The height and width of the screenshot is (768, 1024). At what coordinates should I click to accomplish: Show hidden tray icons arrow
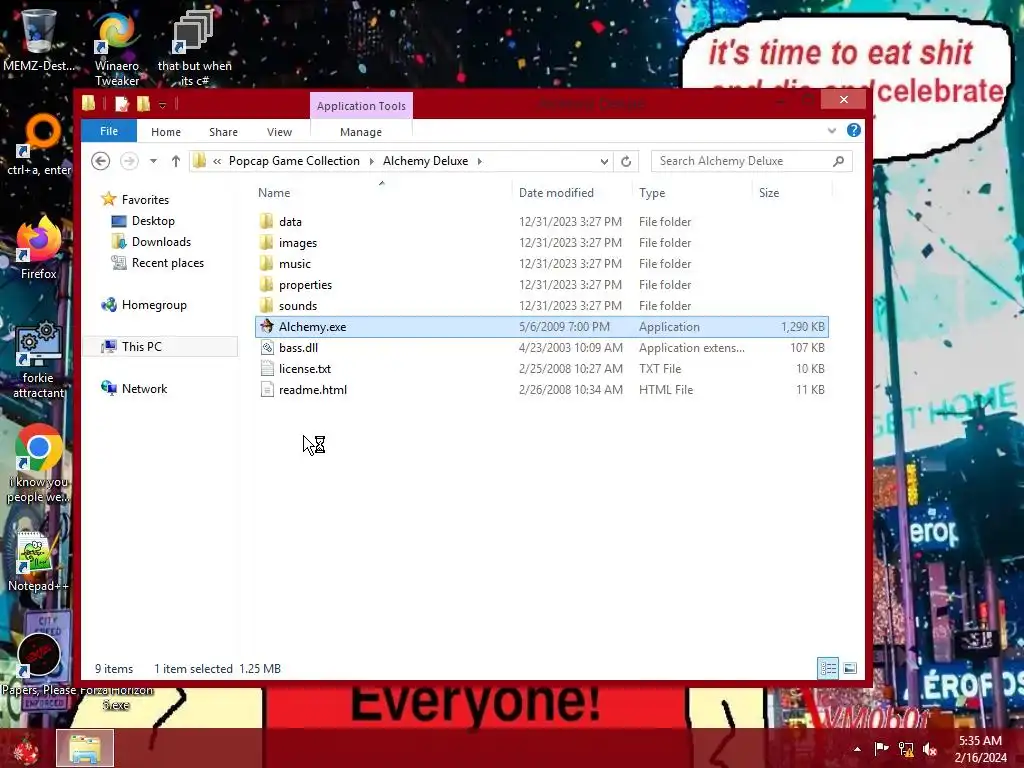click(x=857, y=749)
